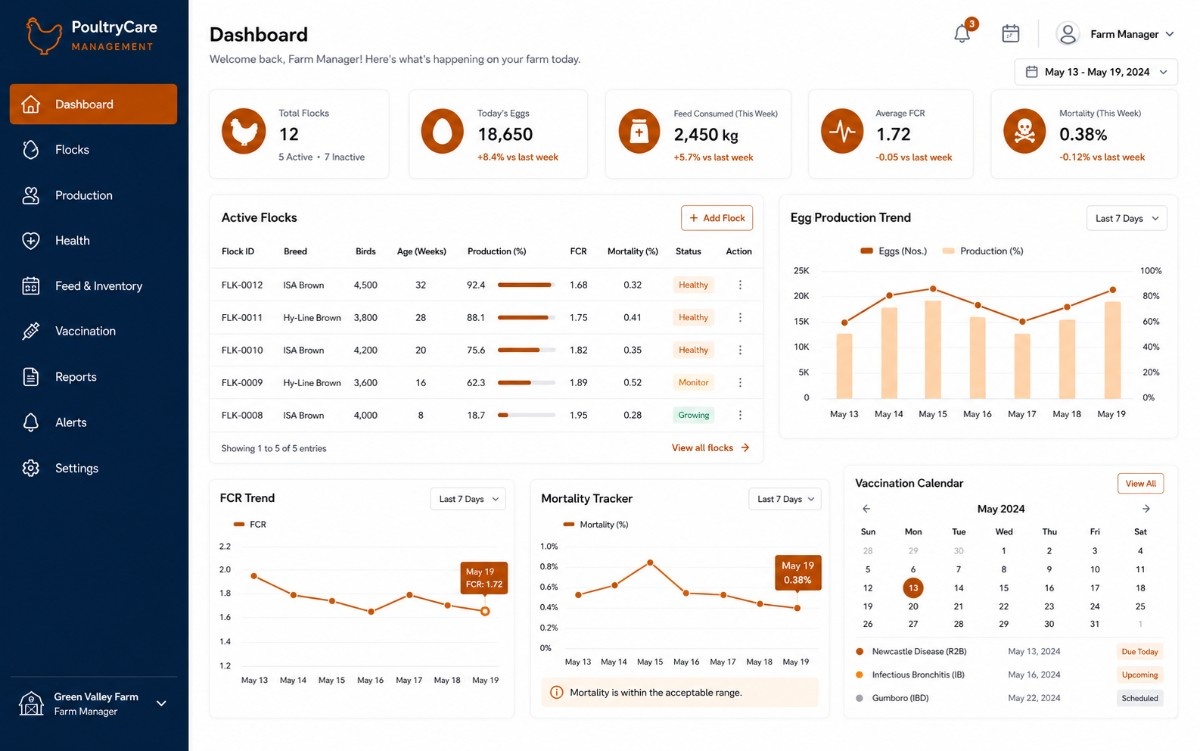This screenshot has width=1200, height=751.
Task: Click the Farm Manager avatar icon
Action: (x=1068, y=34)
